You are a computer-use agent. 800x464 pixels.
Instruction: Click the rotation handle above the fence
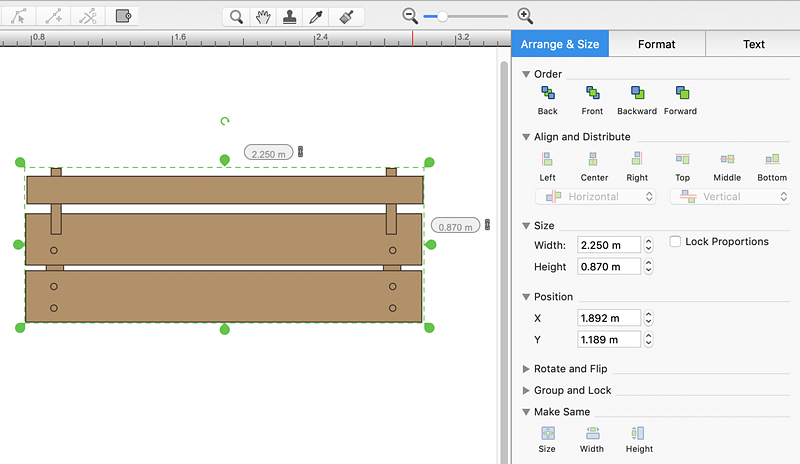click(224, 121)
